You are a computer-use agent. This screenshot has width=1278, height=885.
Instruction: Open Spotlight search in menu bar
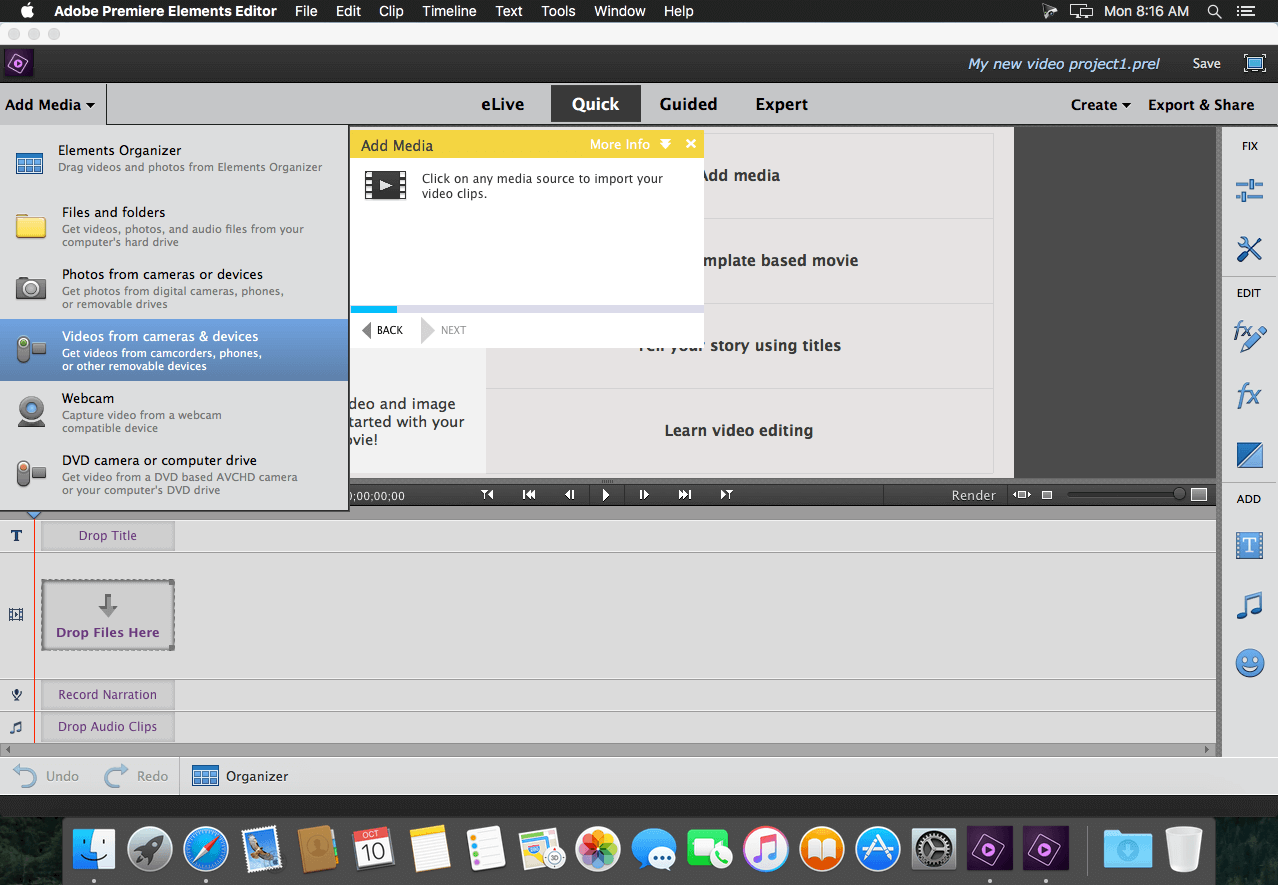point(1214,11)
